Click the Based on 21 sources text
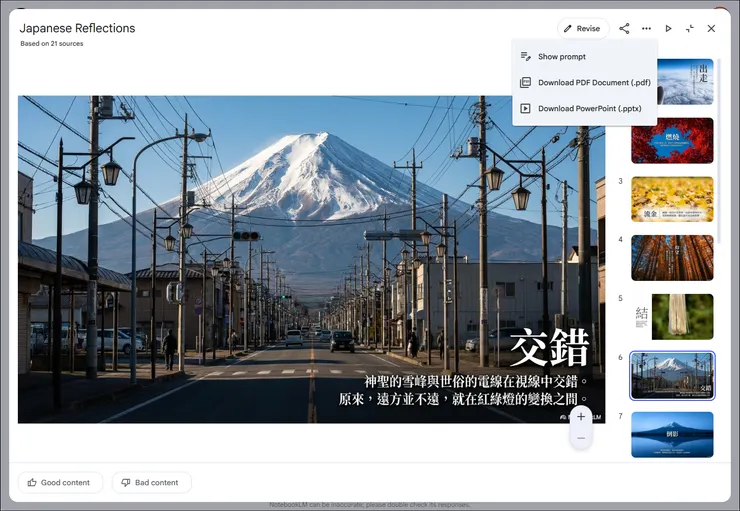The image size is (740, 511). pos(52,43)
